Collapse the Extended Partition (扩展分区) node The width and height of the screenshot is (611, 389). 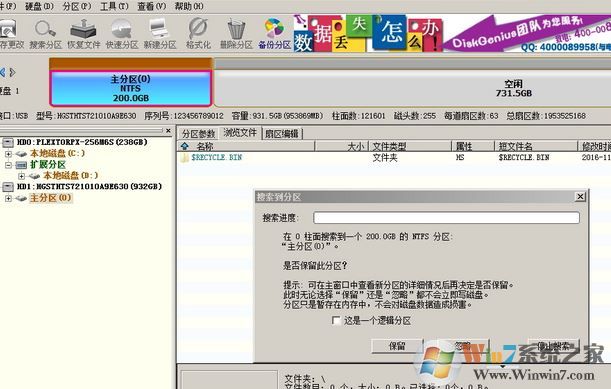8,165
